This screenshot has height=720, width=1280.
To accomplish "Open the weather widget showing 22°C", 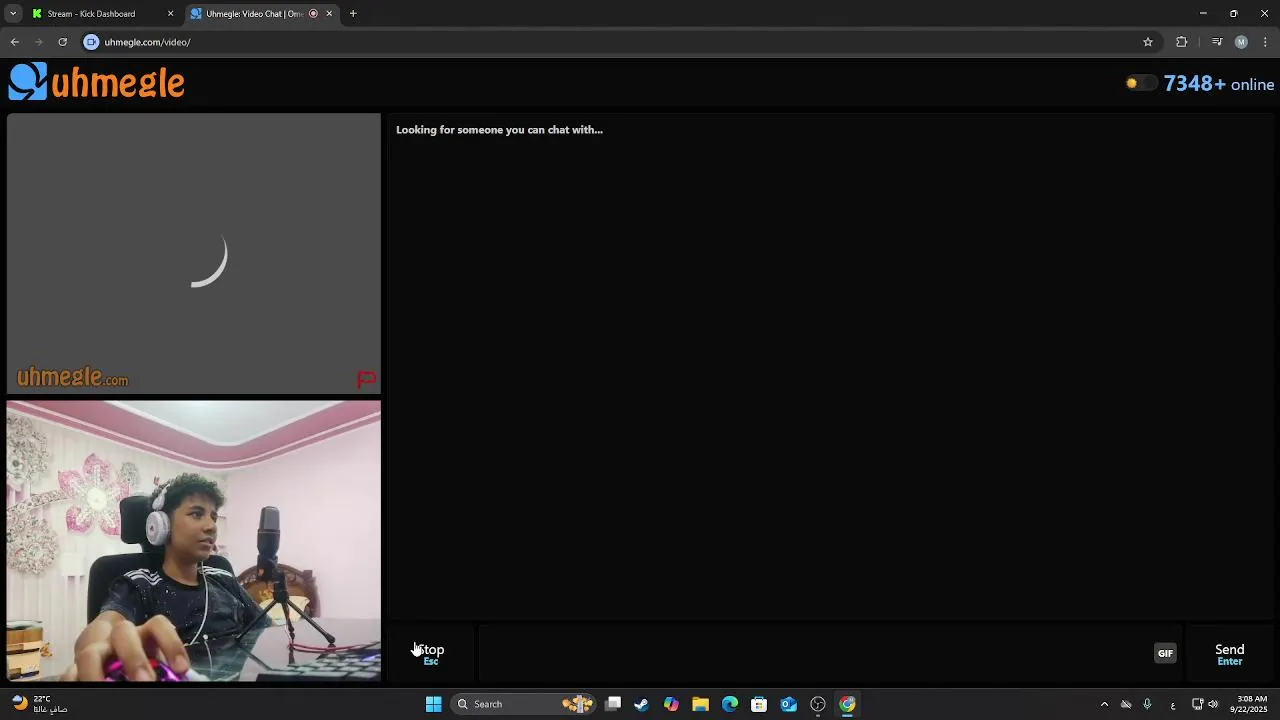I will (x=40, y=704).
